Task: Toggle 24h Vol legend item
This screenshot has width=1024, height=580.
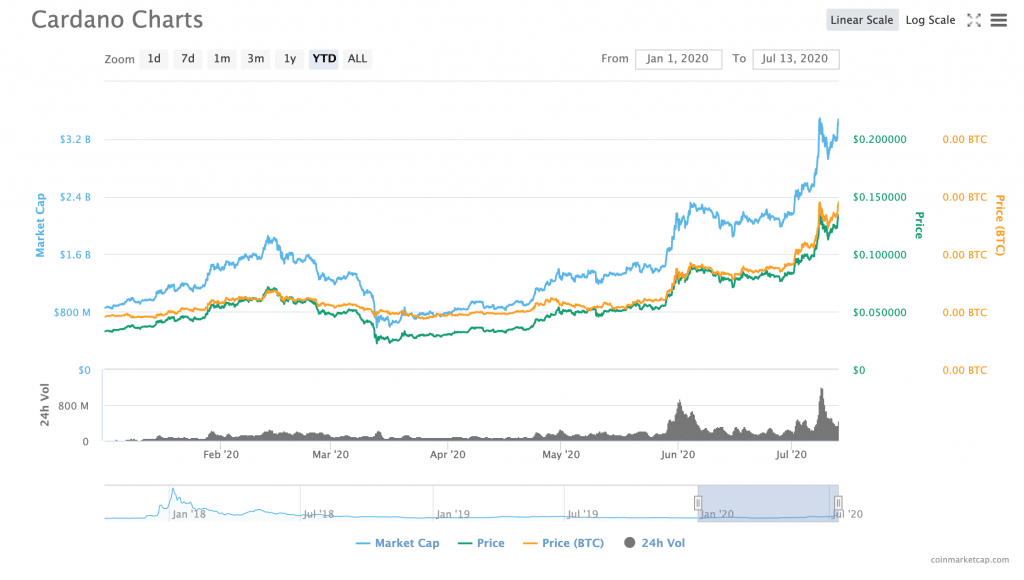Action: [x=654, y=543]
